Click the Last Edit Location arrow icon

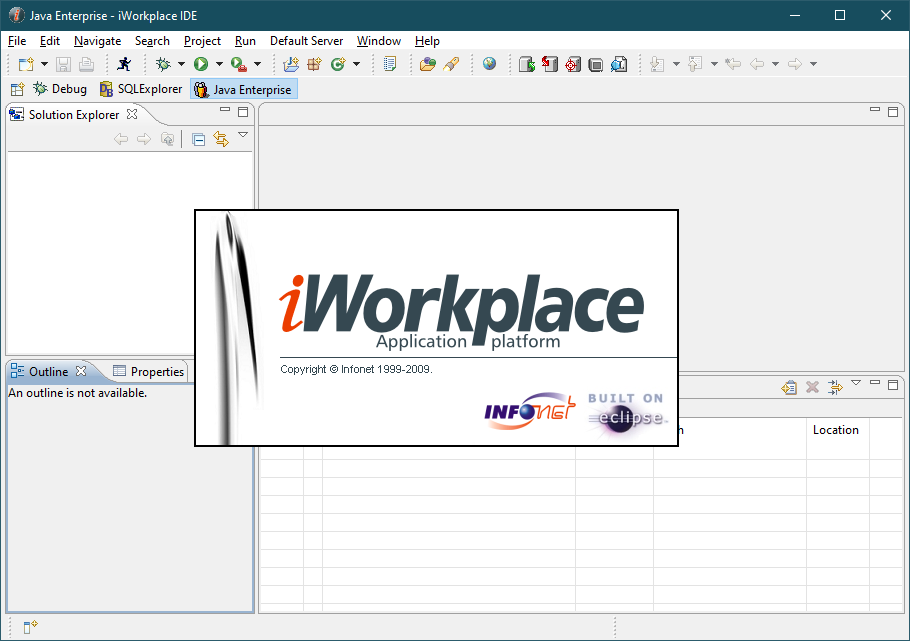(x=733, y=64)
